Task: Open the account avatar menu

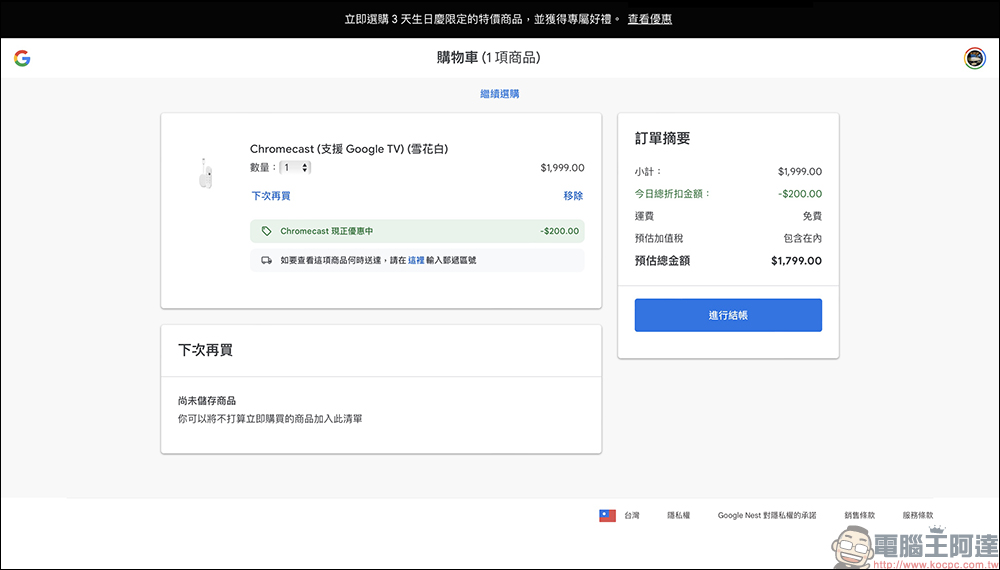Action: point(974,58)
